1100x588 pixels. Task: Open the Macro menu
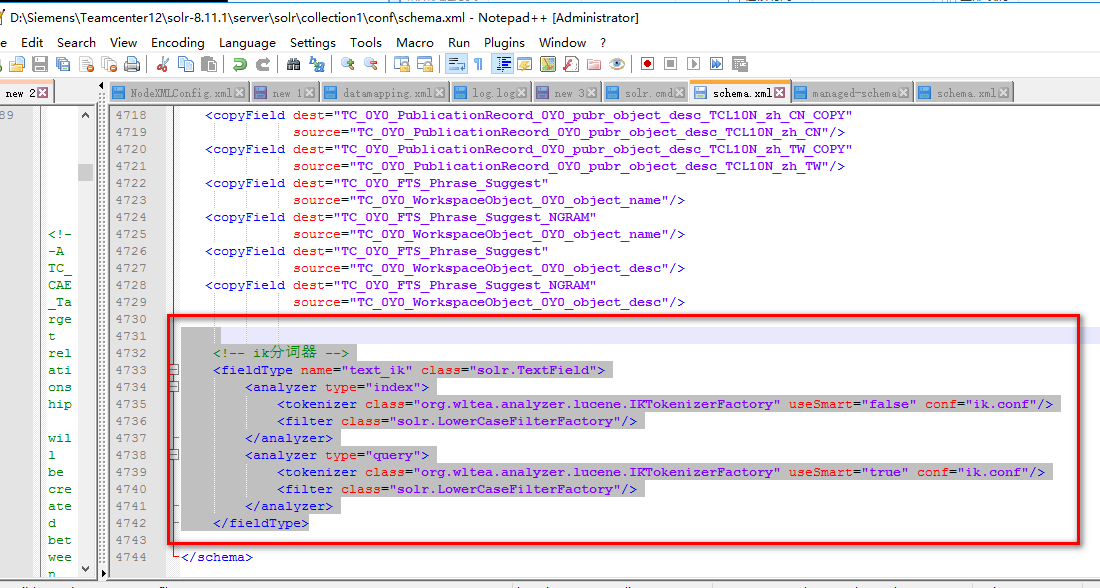(x=415, y=43)
